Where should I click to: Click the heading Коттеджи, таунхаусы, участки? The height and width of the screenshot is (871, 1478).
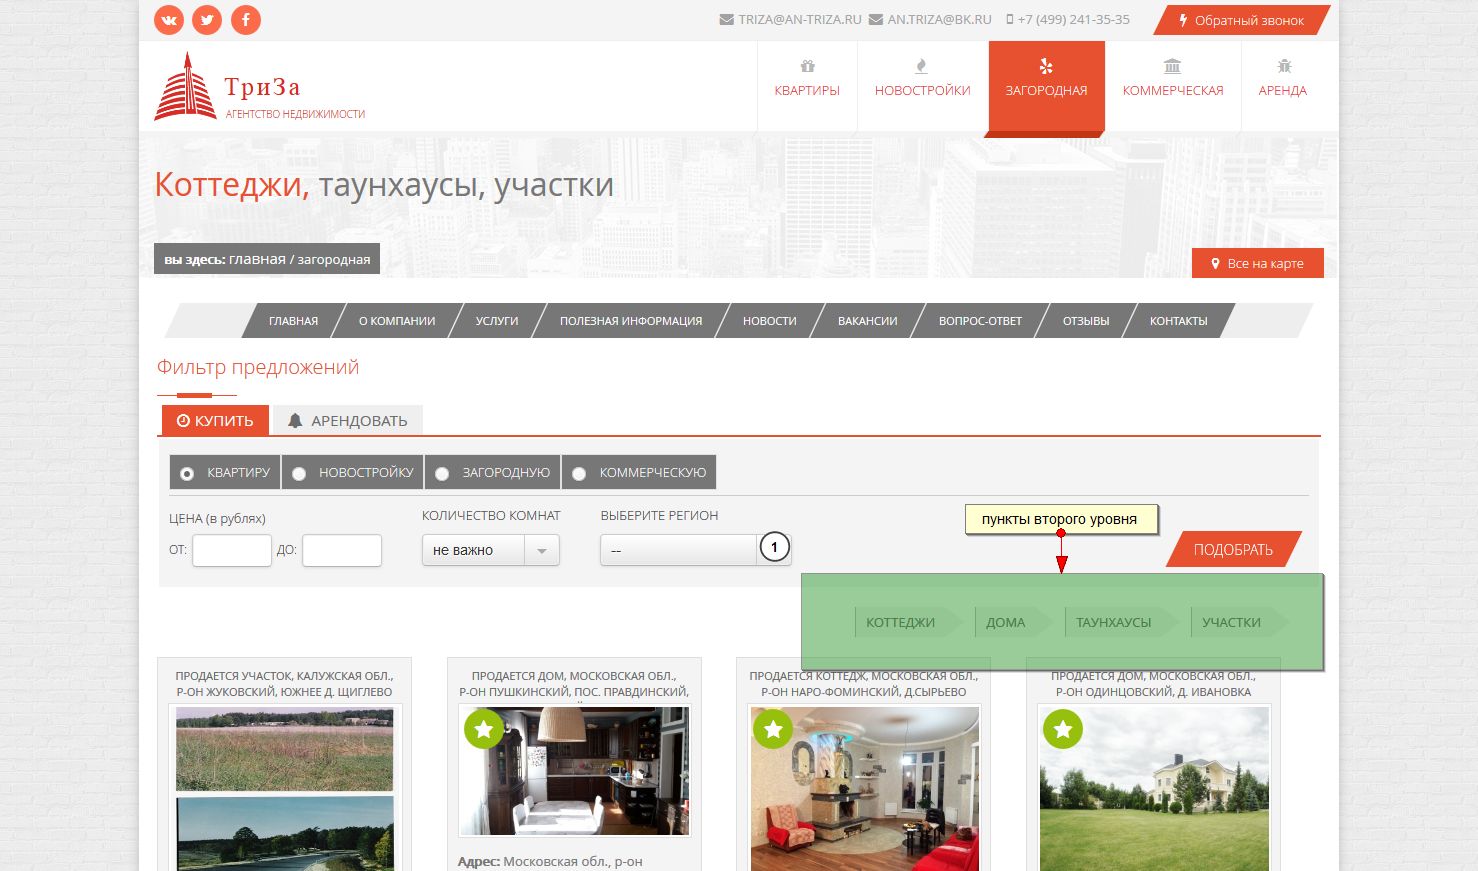pyautogui.click(x=384, y=186)
